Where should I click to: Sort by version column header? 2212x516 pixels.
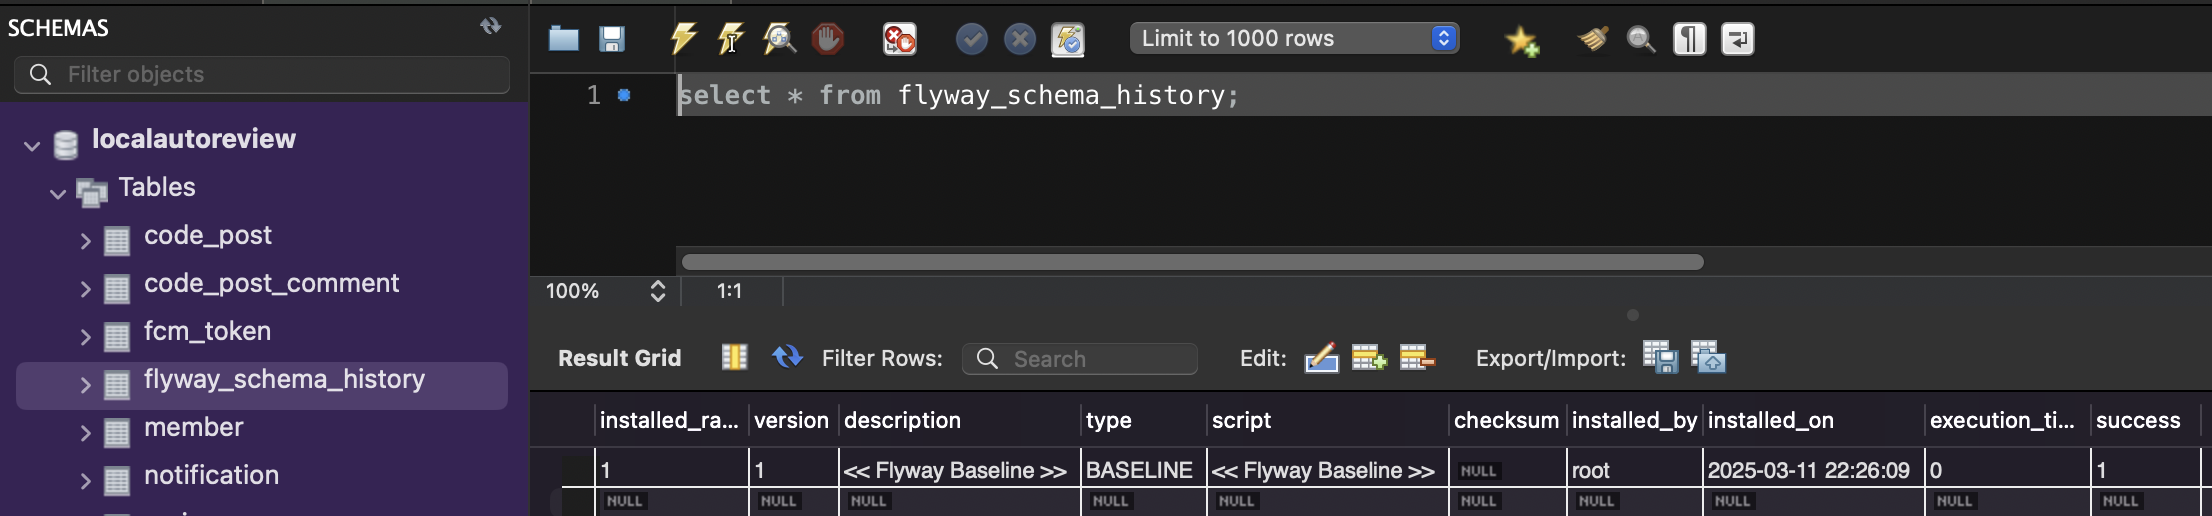(793, 420)
